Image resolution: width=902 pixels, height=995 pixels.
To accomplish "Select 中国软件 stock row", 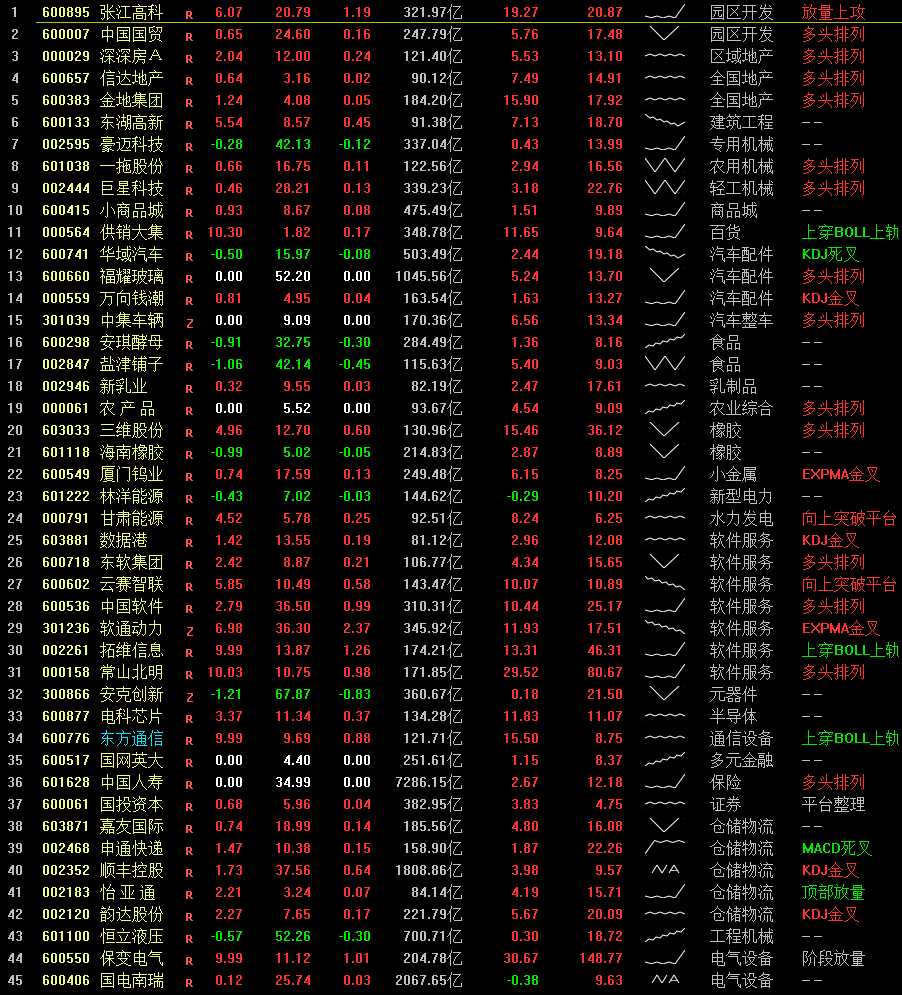I will click(x=451, y=606).
